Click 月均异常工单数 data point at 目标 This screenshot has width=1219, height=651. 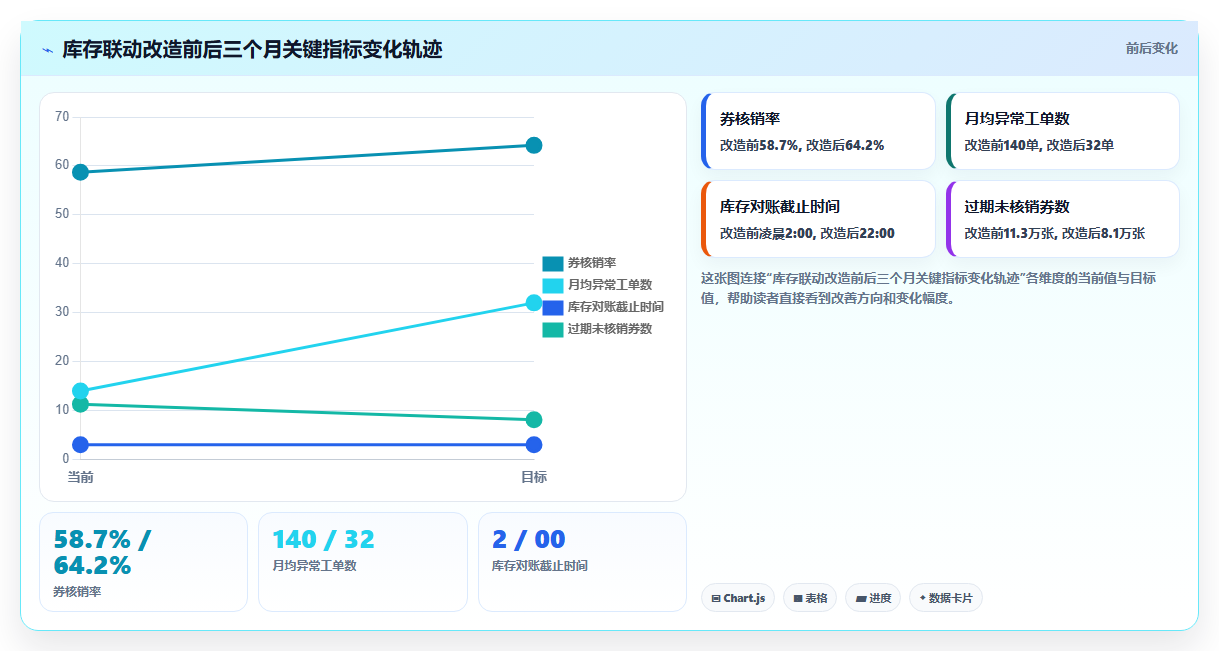[534, 303]
